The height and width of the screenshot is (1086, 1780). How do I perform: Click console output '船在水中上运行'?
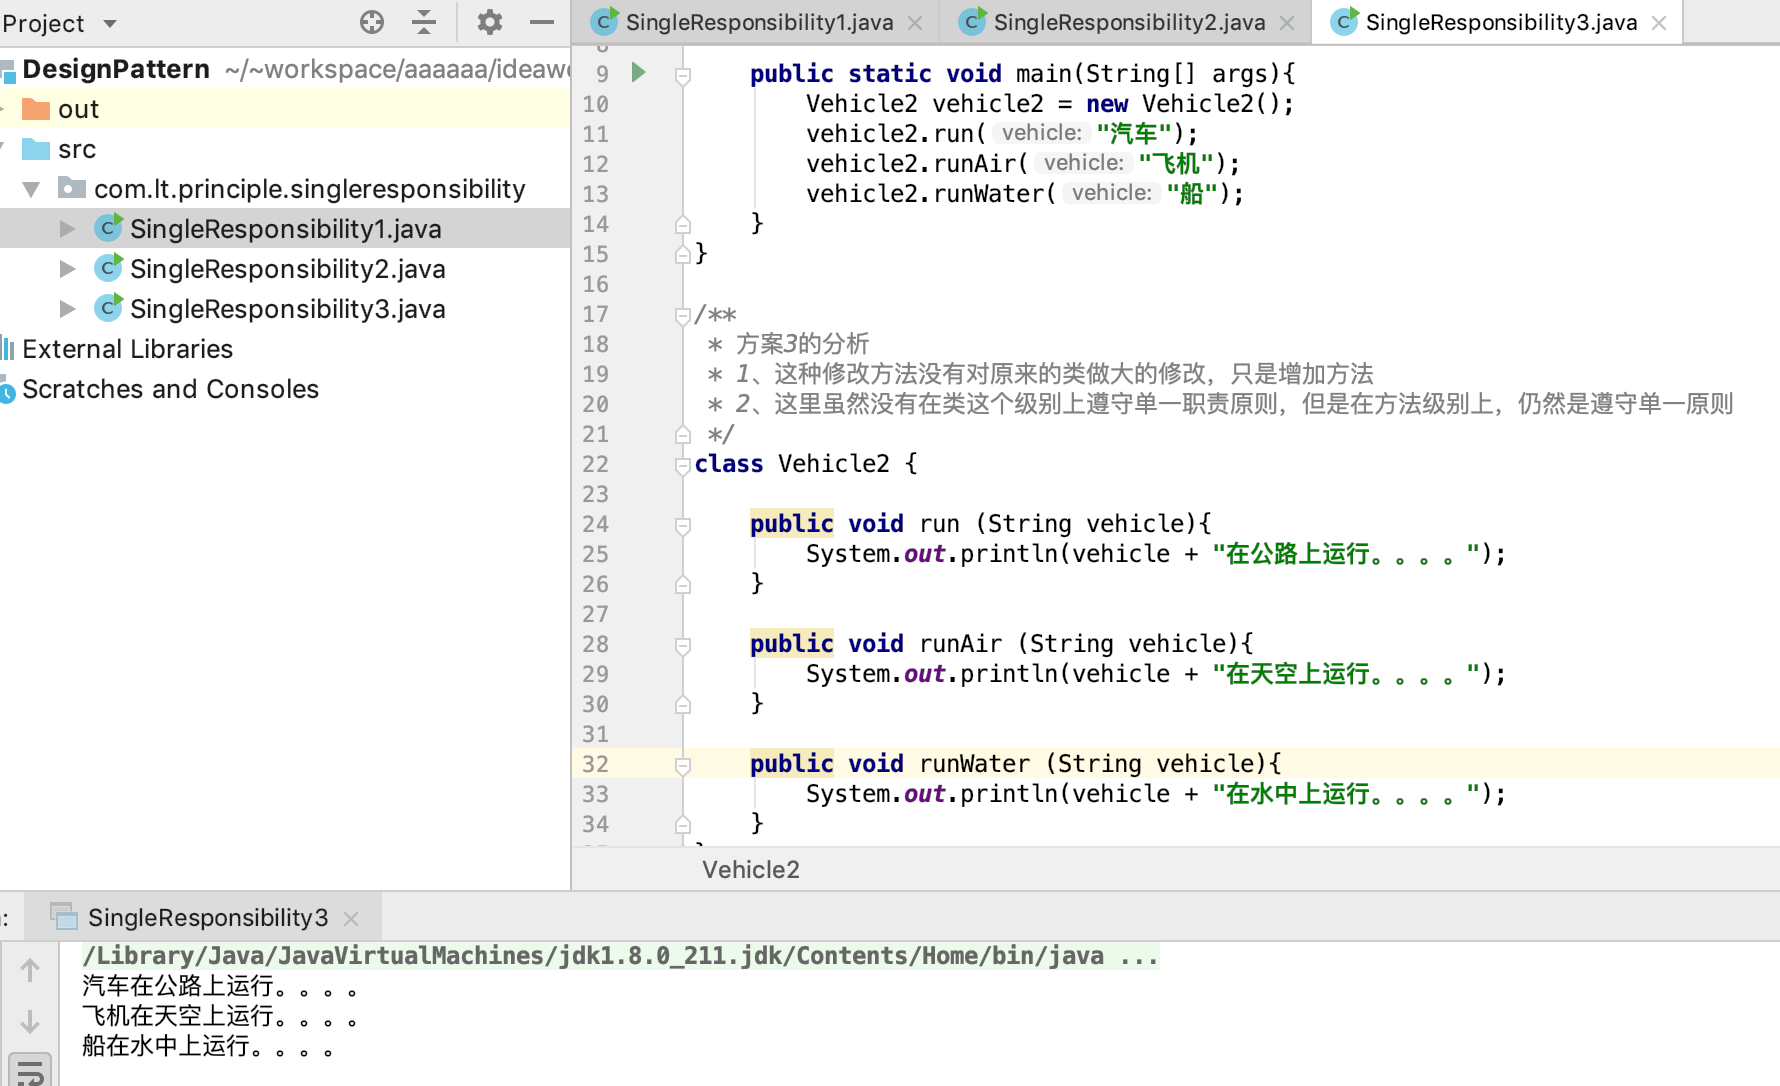coord(166,1046)
